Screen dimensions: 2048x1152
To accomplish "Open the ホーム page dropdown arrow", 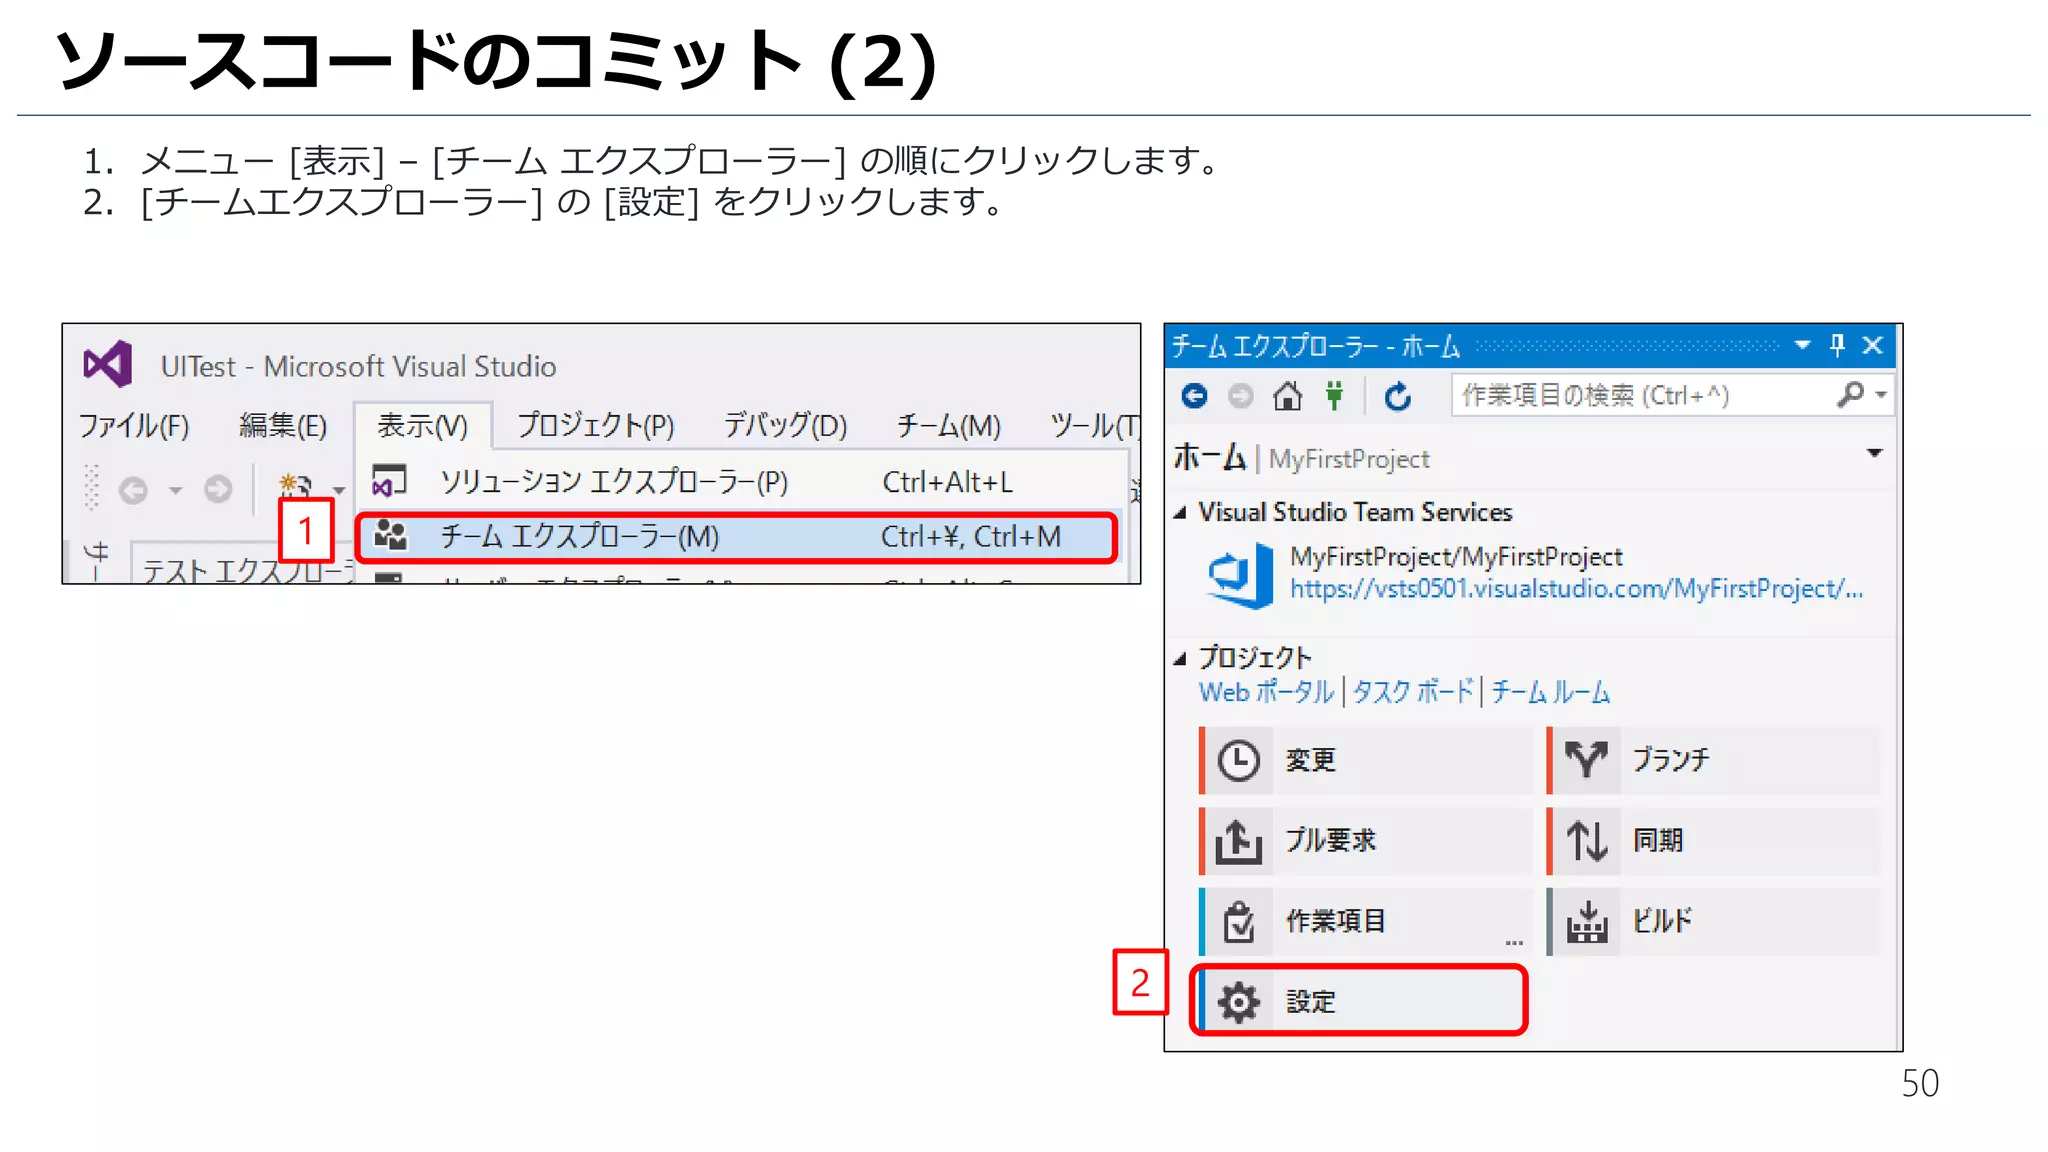I will (x=1875, y=453).
